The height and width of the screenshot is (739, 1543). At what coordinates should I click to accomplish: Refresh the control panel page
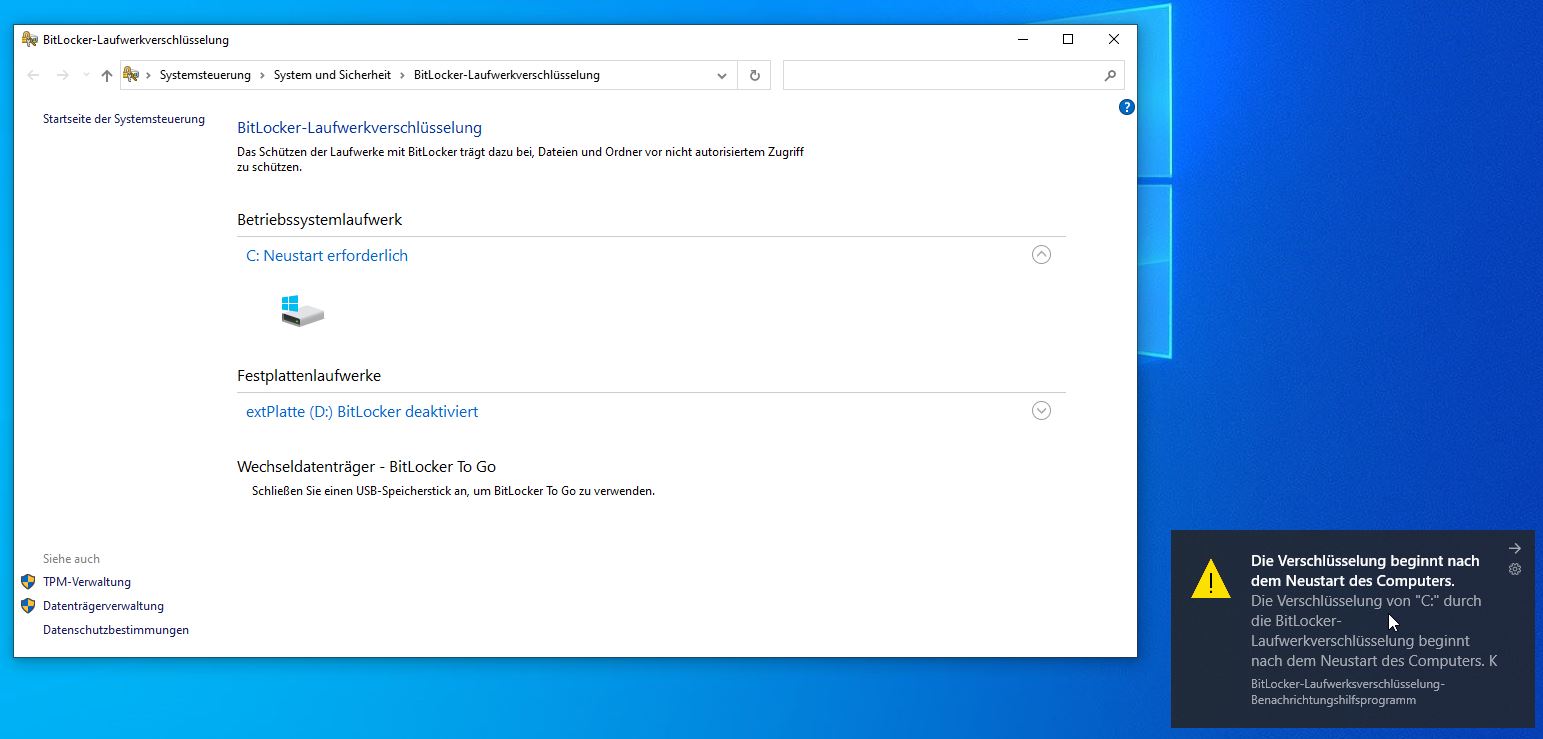pos(754,75)
